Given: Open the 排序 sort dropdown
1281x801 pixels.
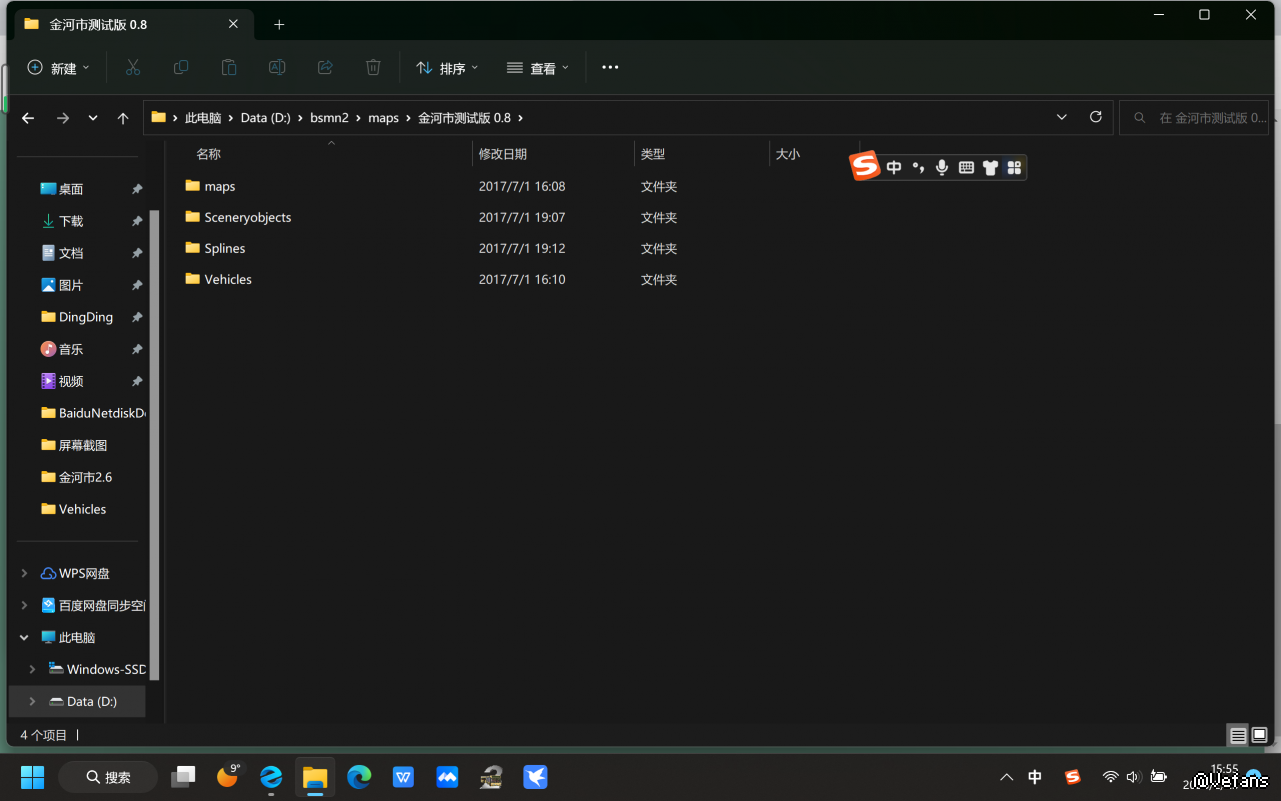Looking at the screenshot, I should point(447,68).
